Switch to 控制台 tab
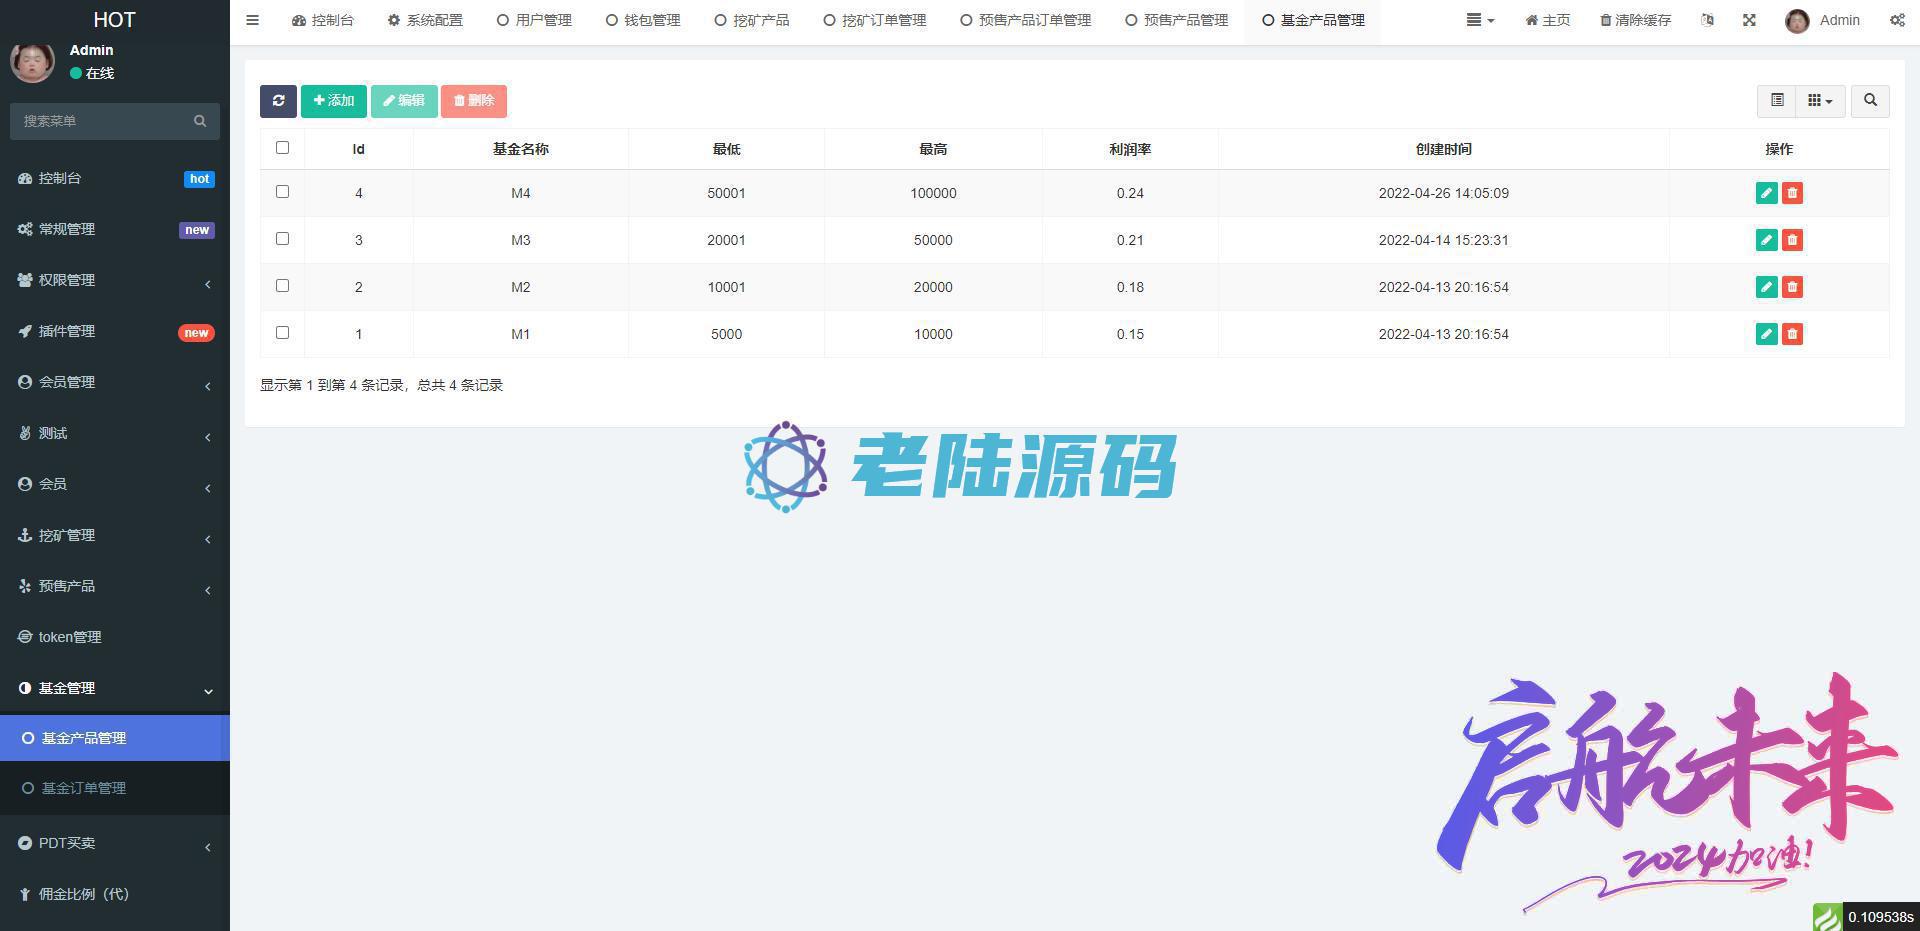The image size is (1920, 931). [x=322, y=20]
